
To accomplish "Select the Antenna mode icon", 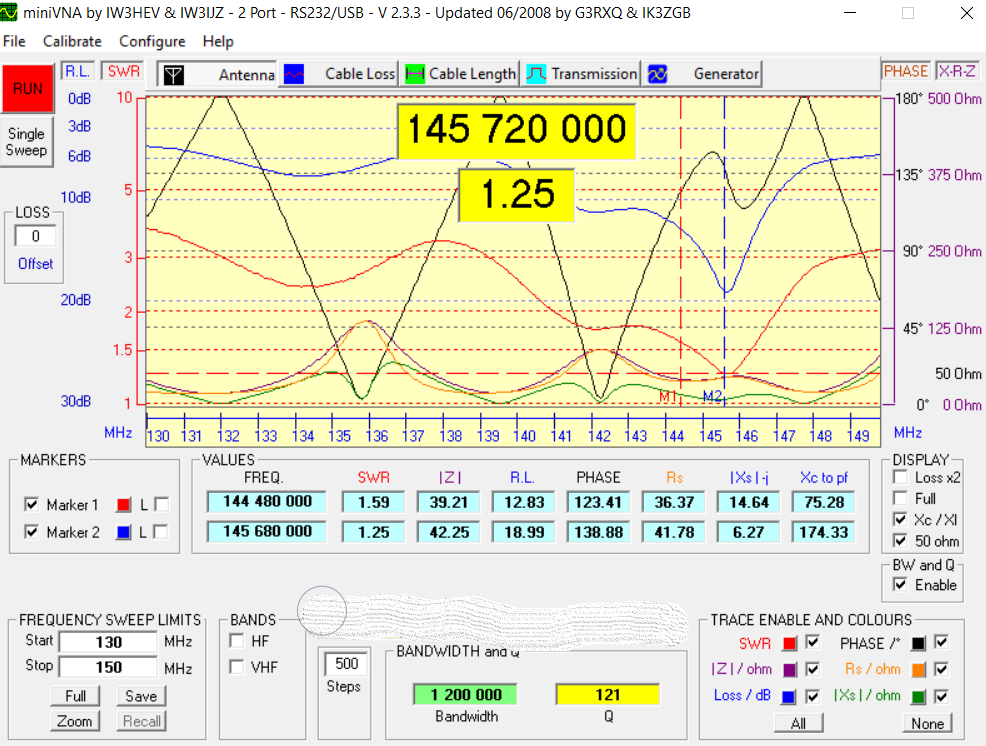I will click(174, 74).
